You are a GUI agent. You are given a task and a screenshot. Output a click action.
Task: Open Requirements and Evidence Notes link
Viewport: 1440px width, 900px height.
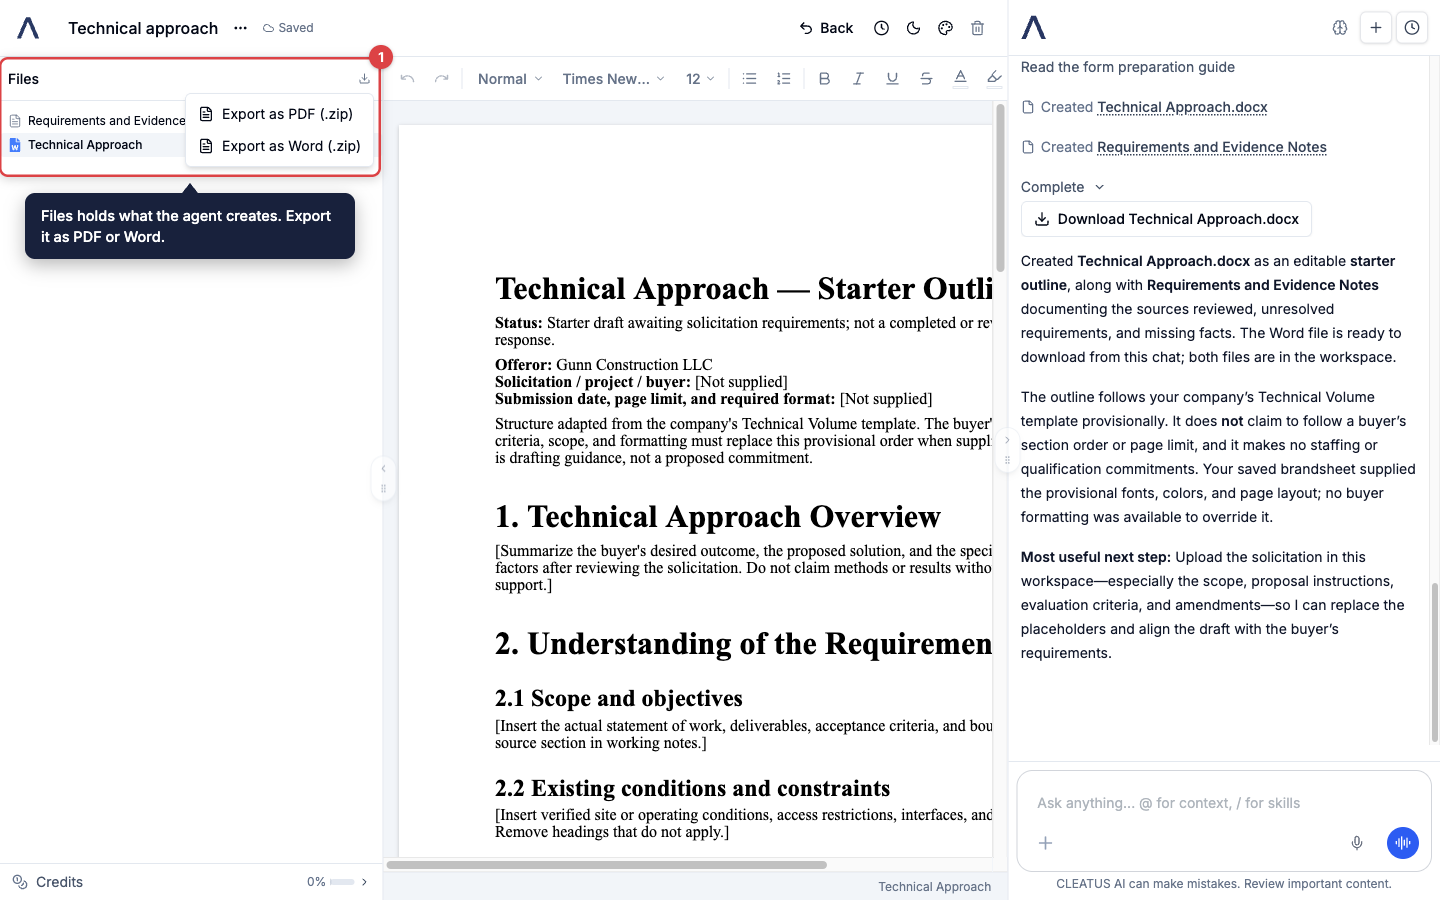(x=1212, y=147)
